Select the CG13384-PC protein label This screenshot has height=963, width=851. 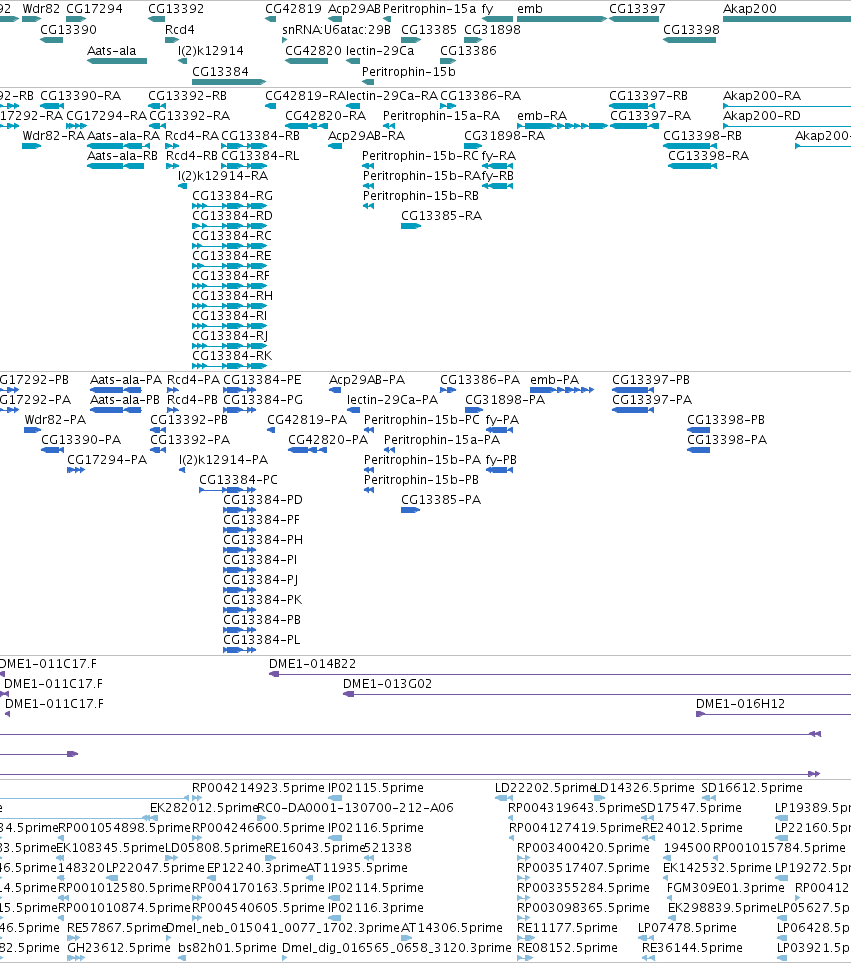pos(238,480)
